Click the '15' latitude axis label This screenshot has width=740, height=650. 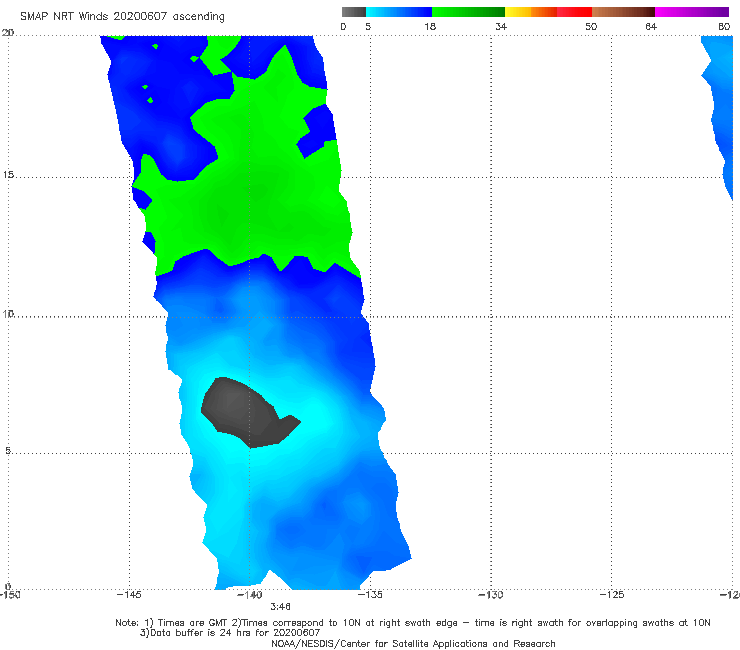coord(8,175)
